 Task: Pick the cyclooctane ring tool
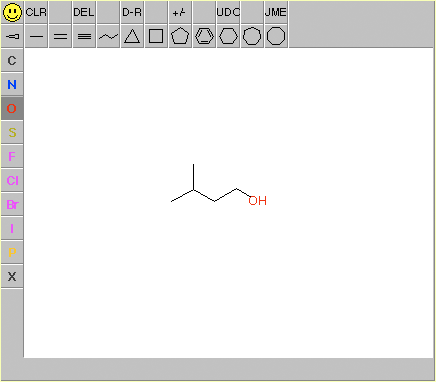pyautogui.click(x=276, y=36)
